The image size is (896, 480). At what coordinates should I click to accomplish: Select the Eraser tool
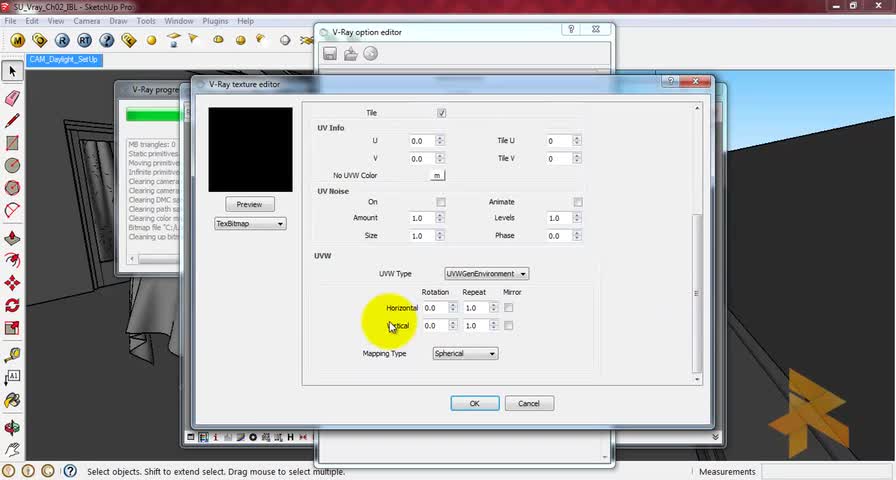pyautogui.click(x=12, y=98)
